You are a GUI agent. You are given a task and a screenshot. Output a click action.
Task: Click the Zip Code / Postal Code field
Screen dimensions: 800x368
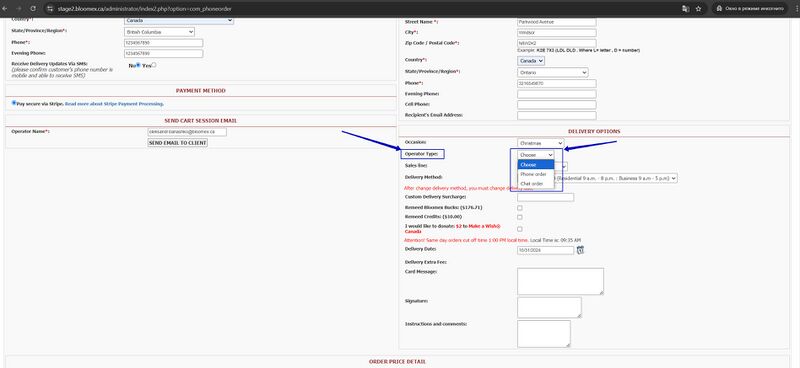pyautogui.click(x=557, y=43)
